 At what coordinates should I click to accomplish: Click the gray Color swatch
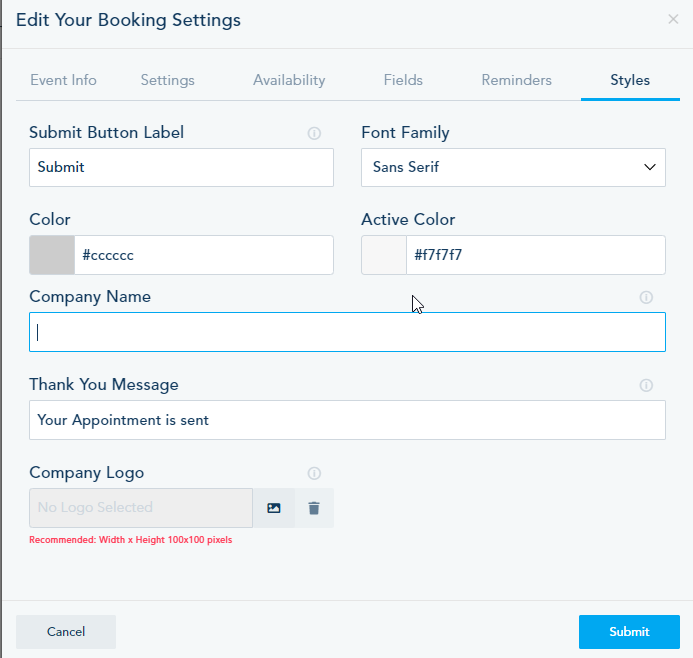[52, 255]
